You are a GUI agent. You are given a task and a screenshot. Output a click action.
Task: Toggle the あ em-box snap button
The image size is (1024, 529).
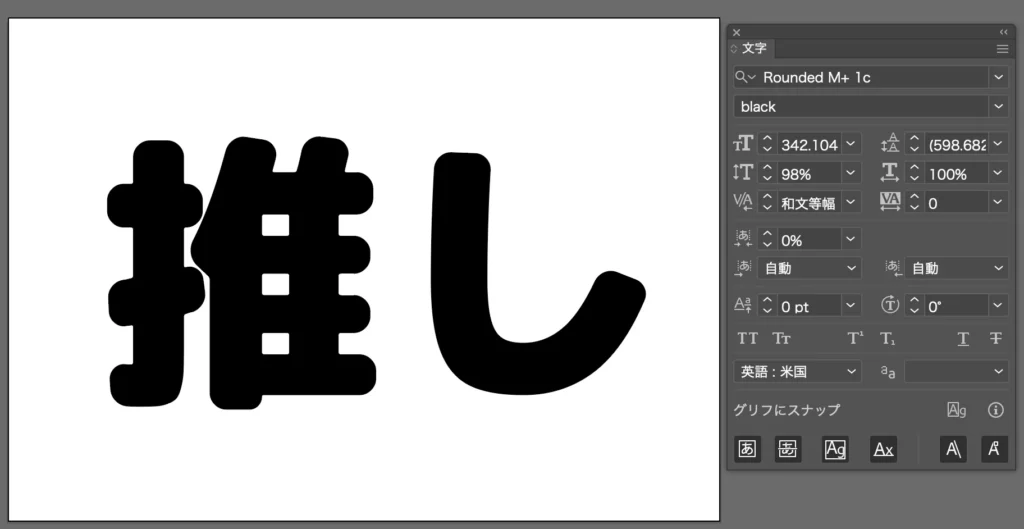[x=748, y=449]
